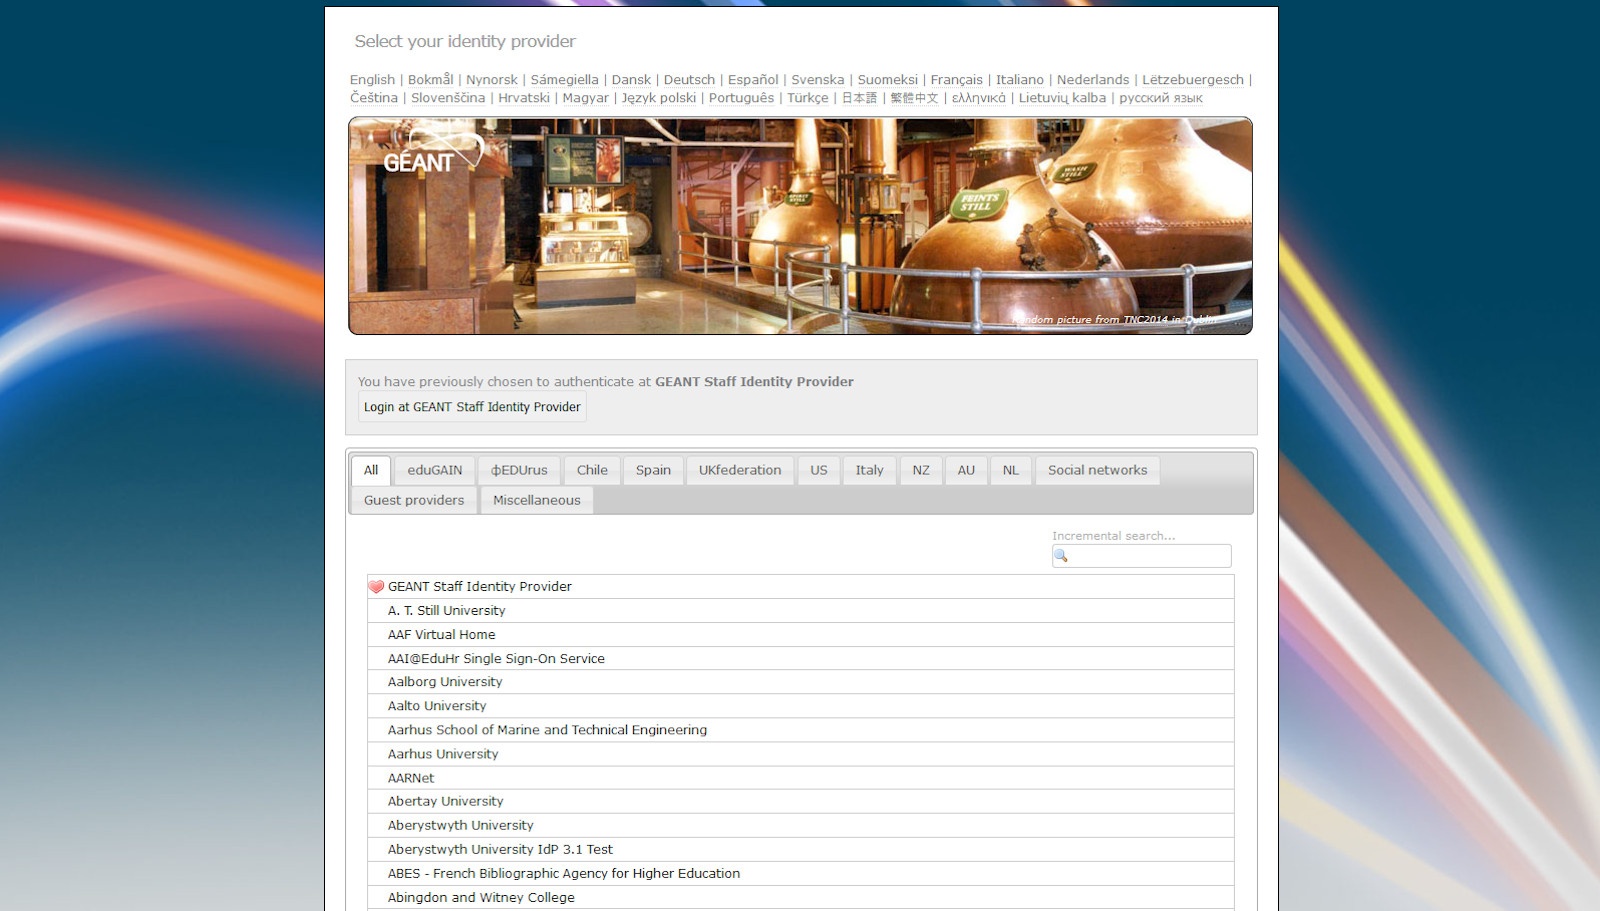Open the AU tab
Image resolution: width=1600 pixels, height=911 pixels.
[966, 470]
